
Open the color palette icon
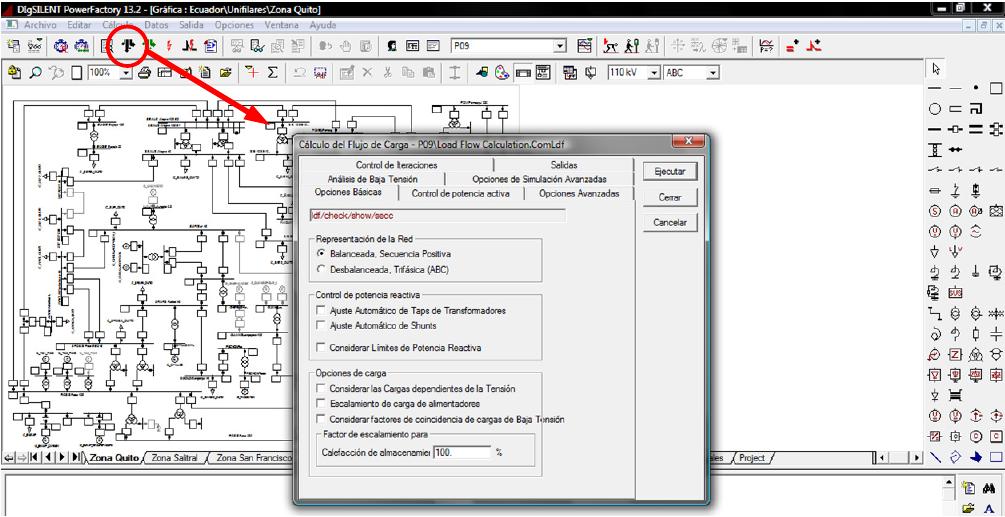click(503, 73)
